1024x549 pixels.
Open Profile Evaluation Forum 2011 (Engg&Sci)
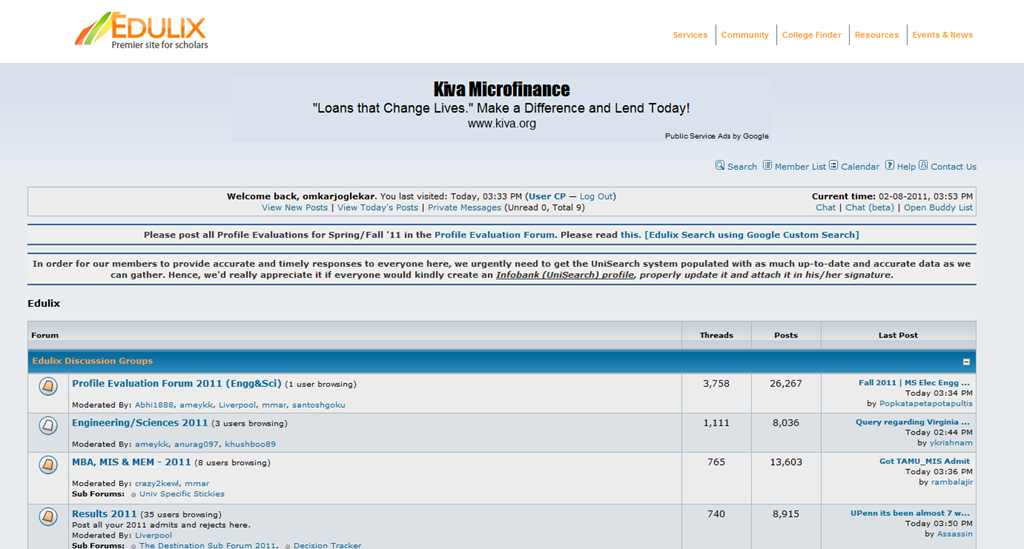[176, 384]
